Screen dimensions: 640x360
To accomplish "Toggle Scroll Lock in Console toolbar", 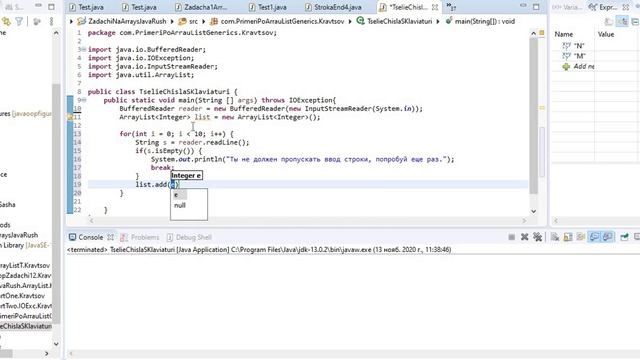I will pyautogui.click(x=568, y=237).
